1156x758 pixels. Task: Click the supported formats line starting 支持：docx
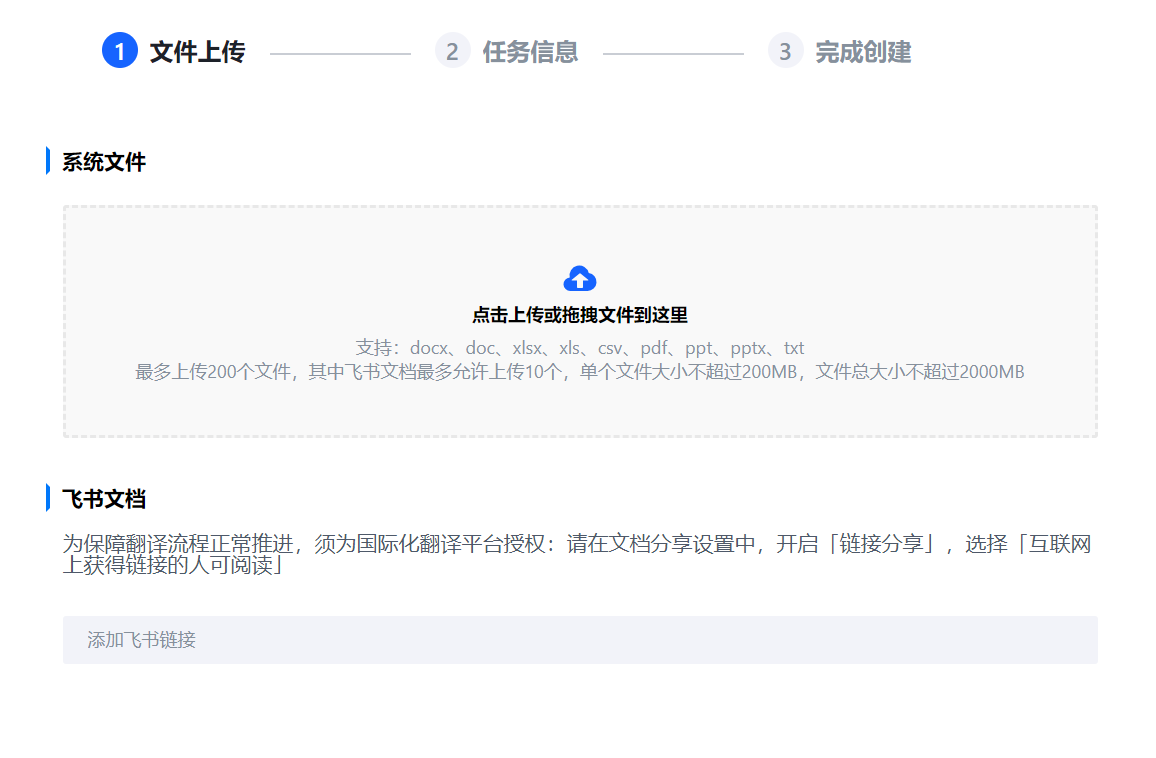(580, 348)
